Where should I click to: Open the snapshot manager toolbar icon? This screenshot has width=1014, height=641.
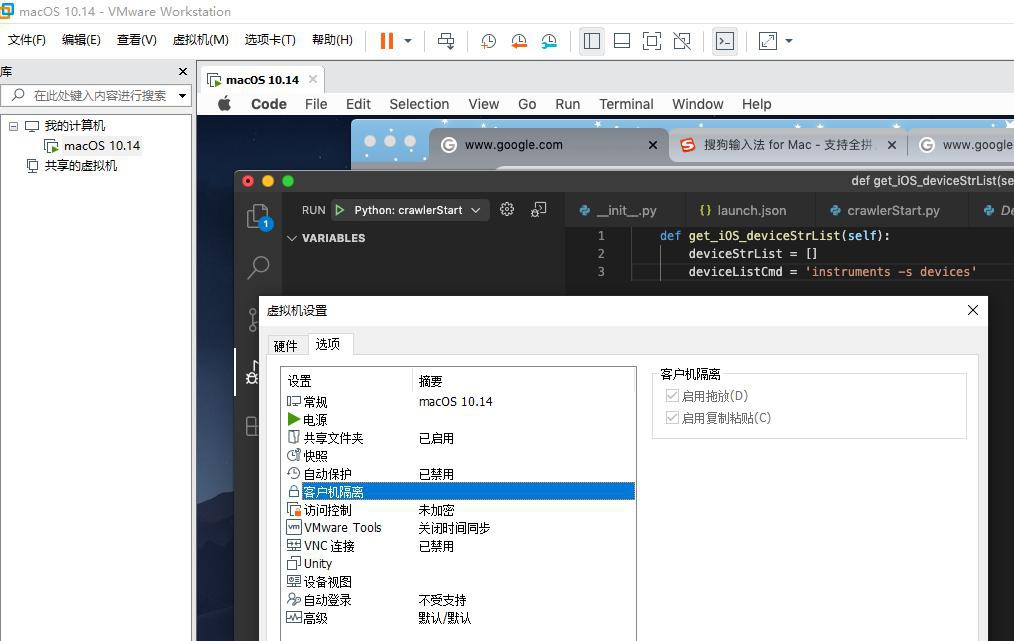point(549,41)
